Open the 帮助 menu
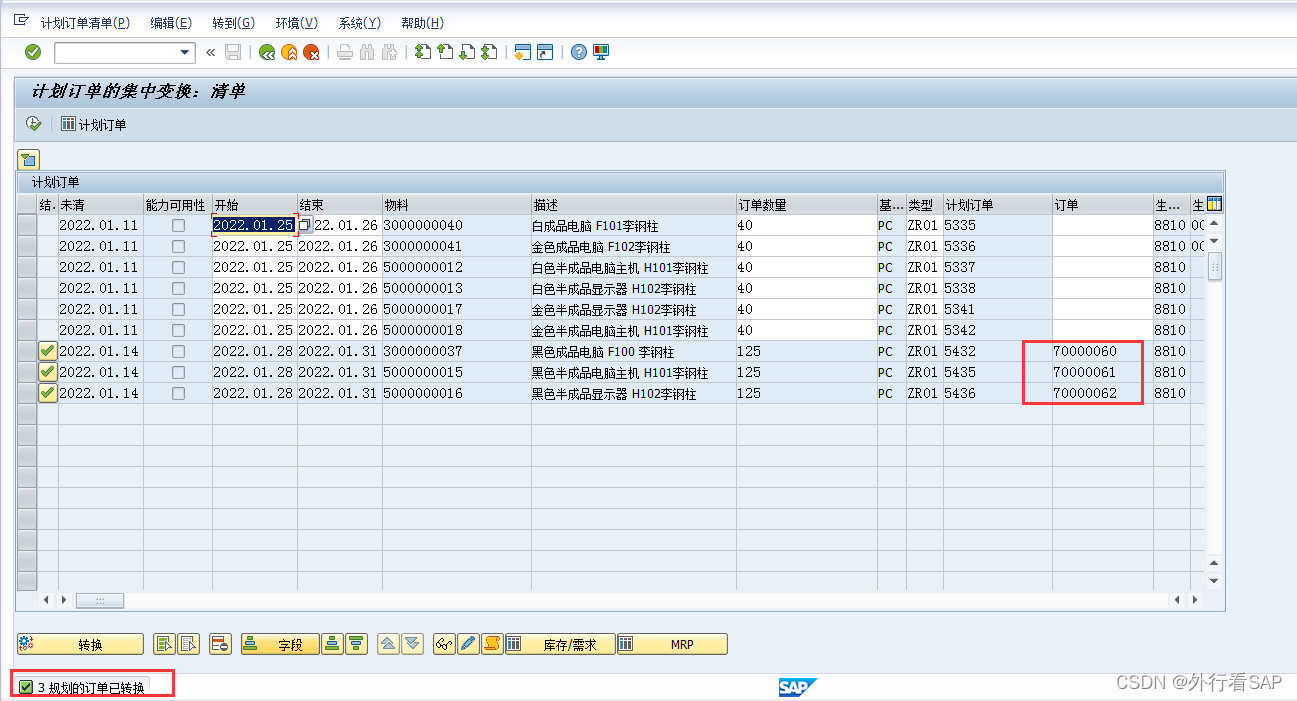The width and height of the screenshot is (1297, 701). [422, 23]
